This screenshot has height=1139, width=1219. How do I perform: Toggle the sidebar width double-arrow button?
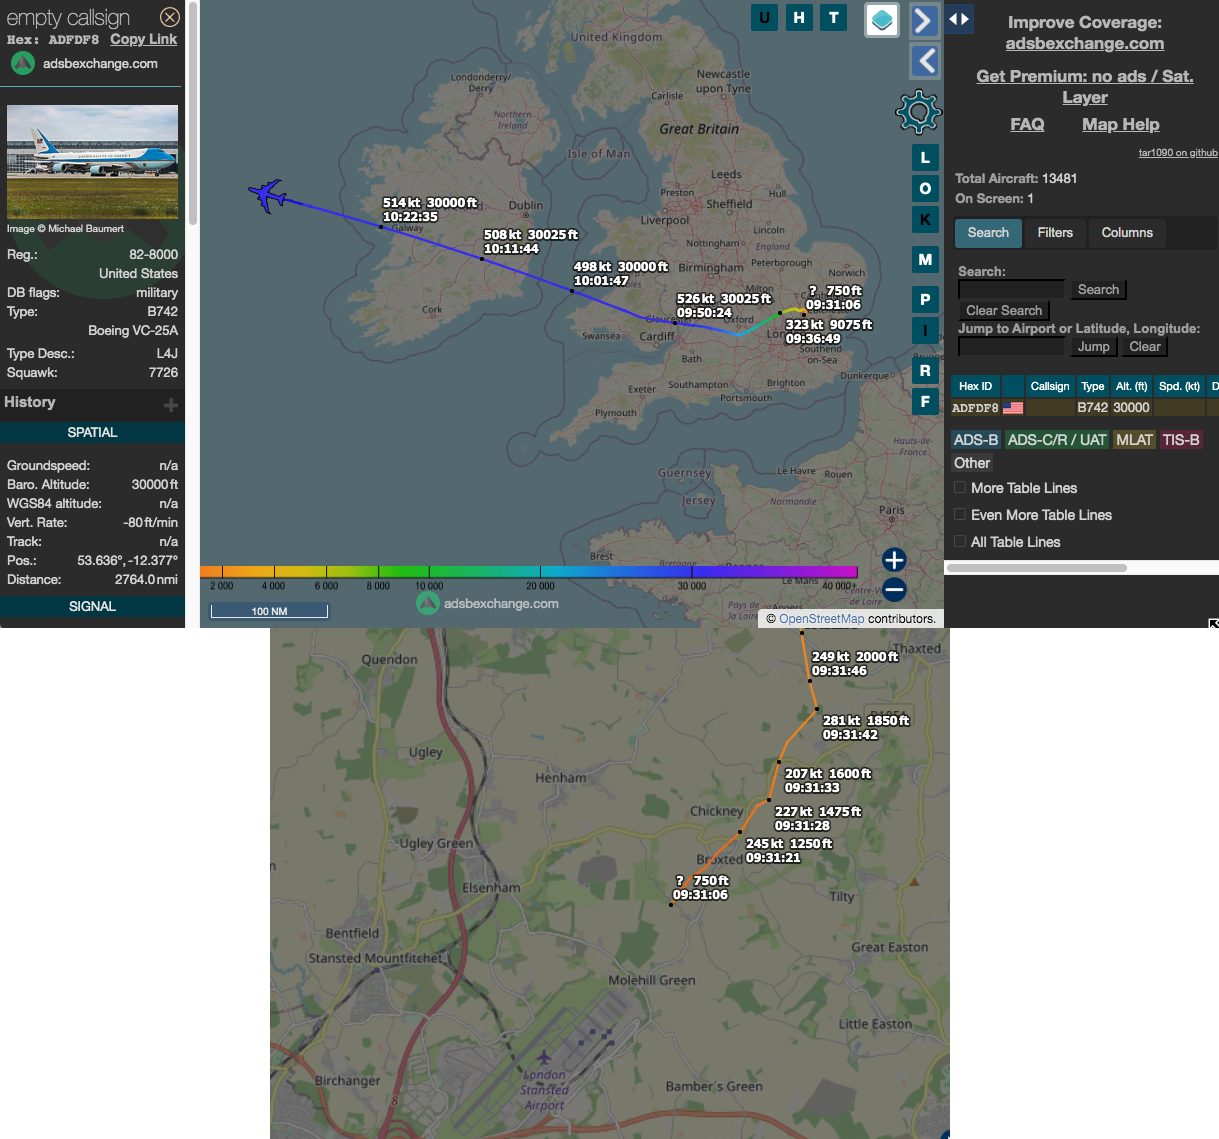tap(959, 18)
